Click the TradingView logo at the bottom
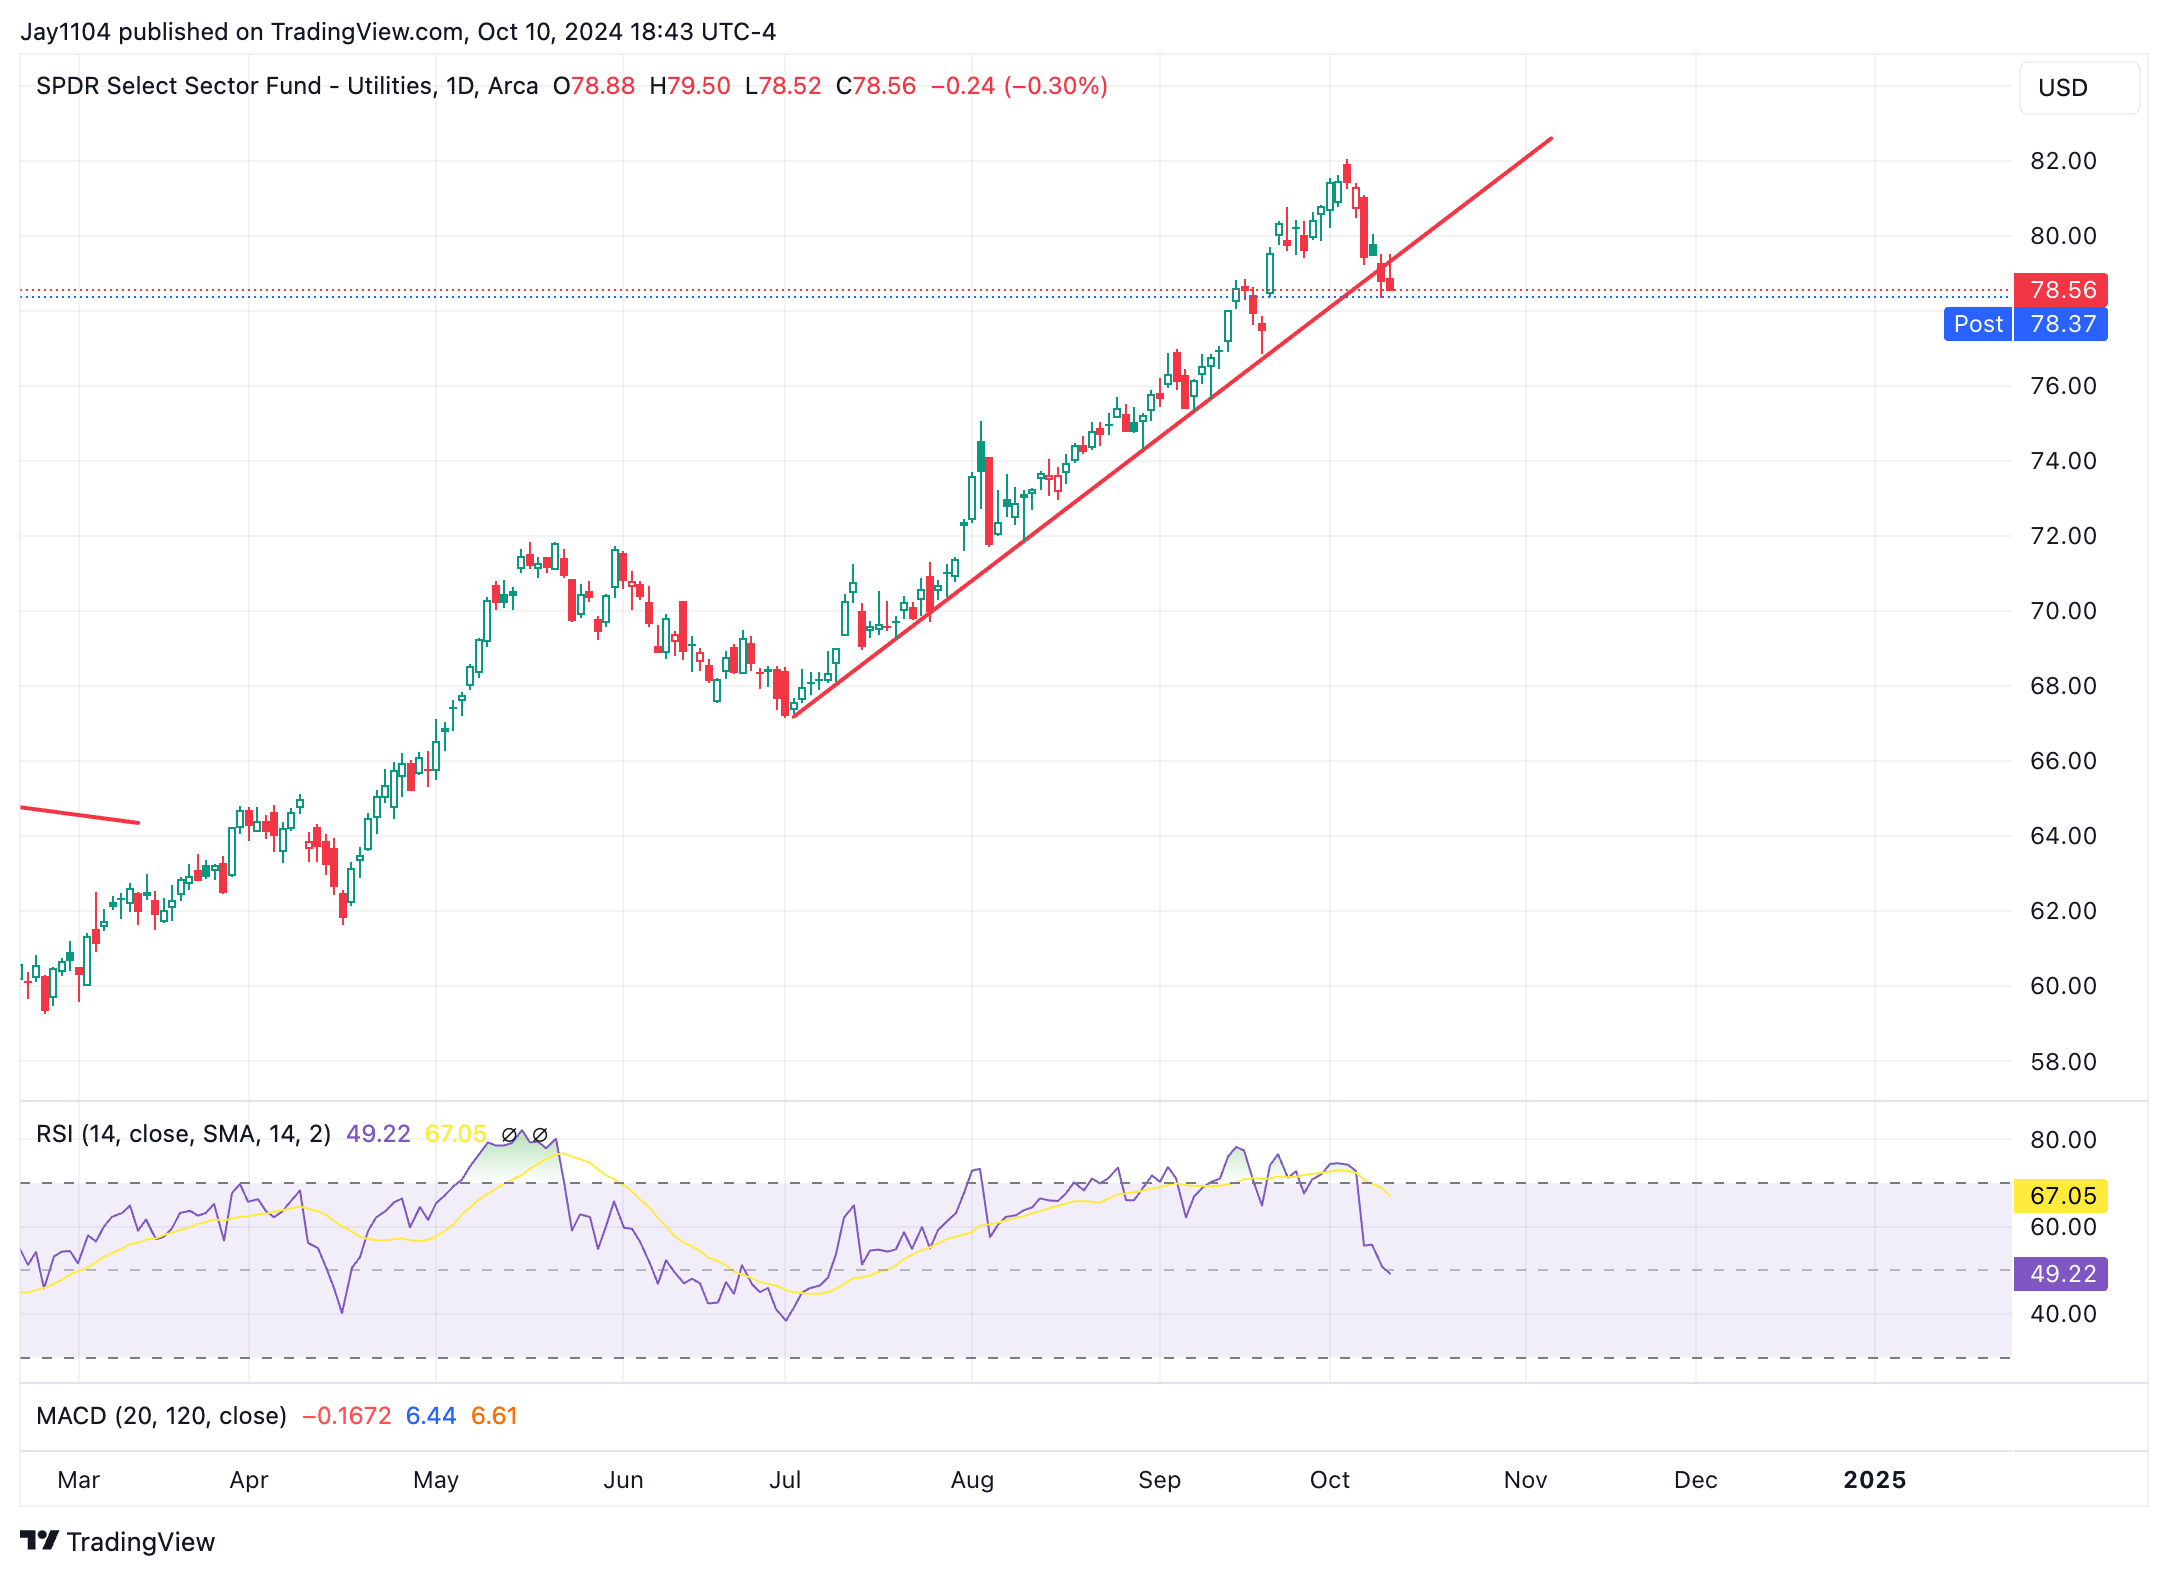This screenshot has height=1576, width=2168. pos(118,1542)
